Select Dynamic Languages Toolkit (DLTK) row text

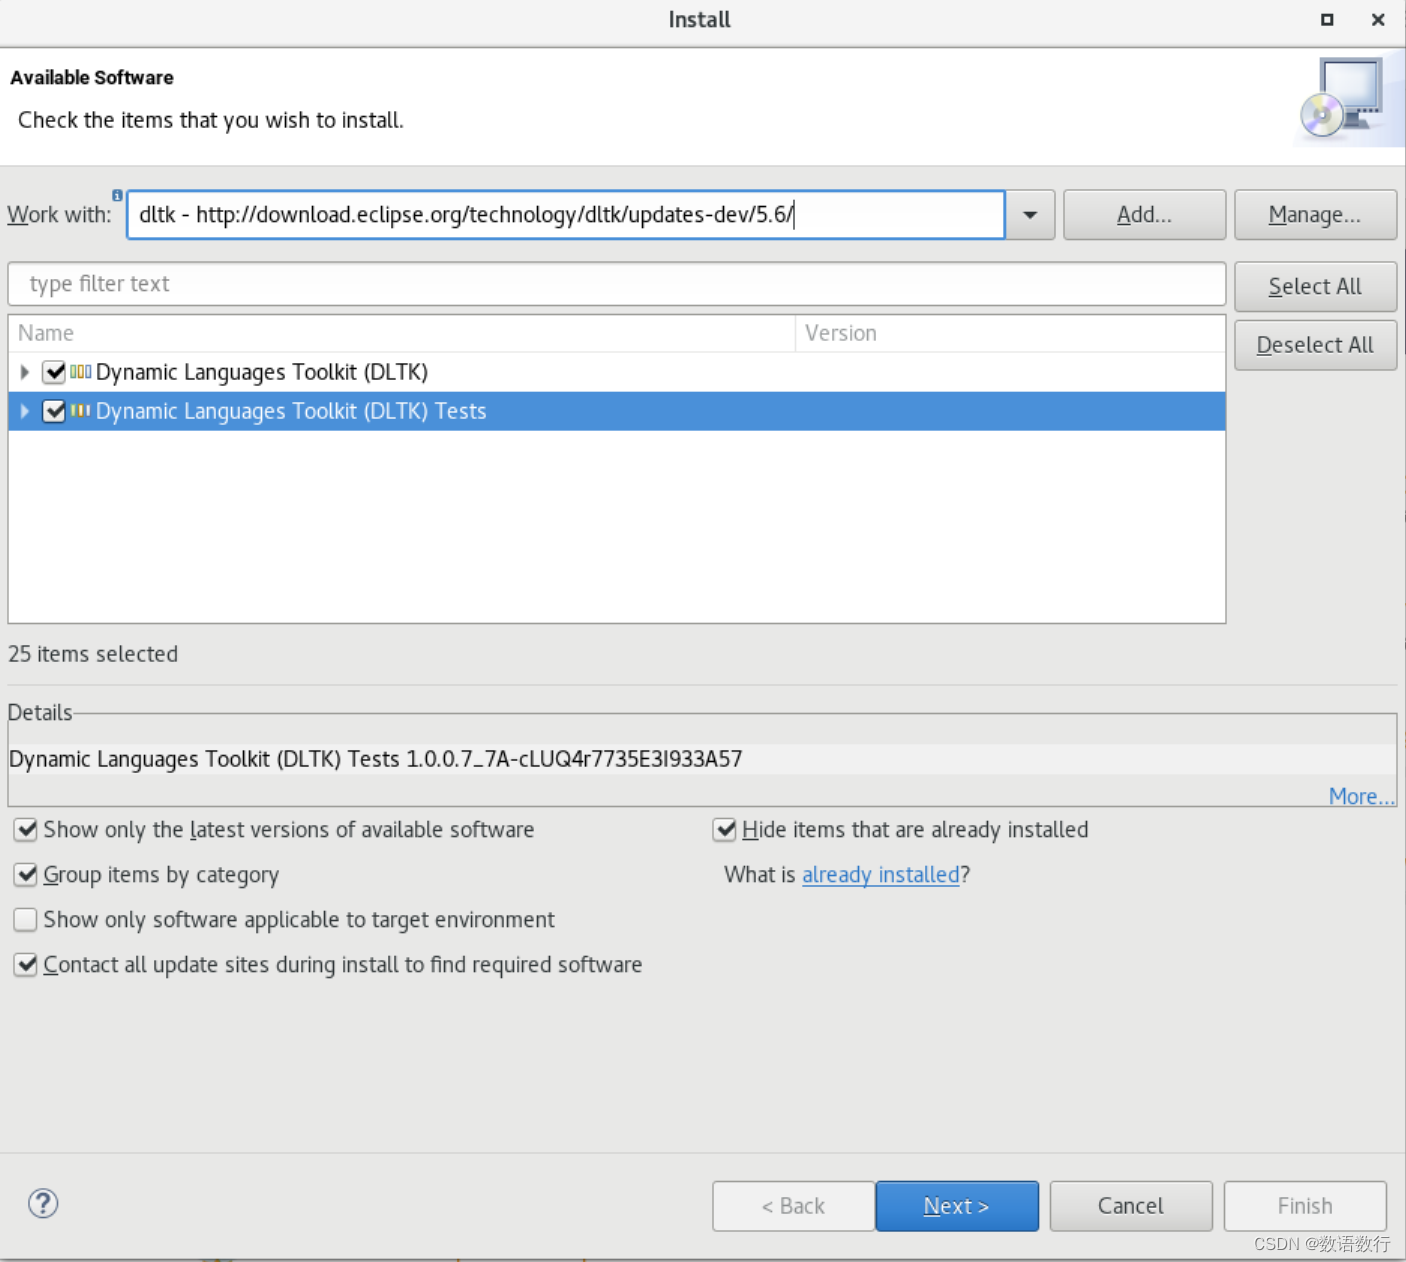(x=262, y=372)
